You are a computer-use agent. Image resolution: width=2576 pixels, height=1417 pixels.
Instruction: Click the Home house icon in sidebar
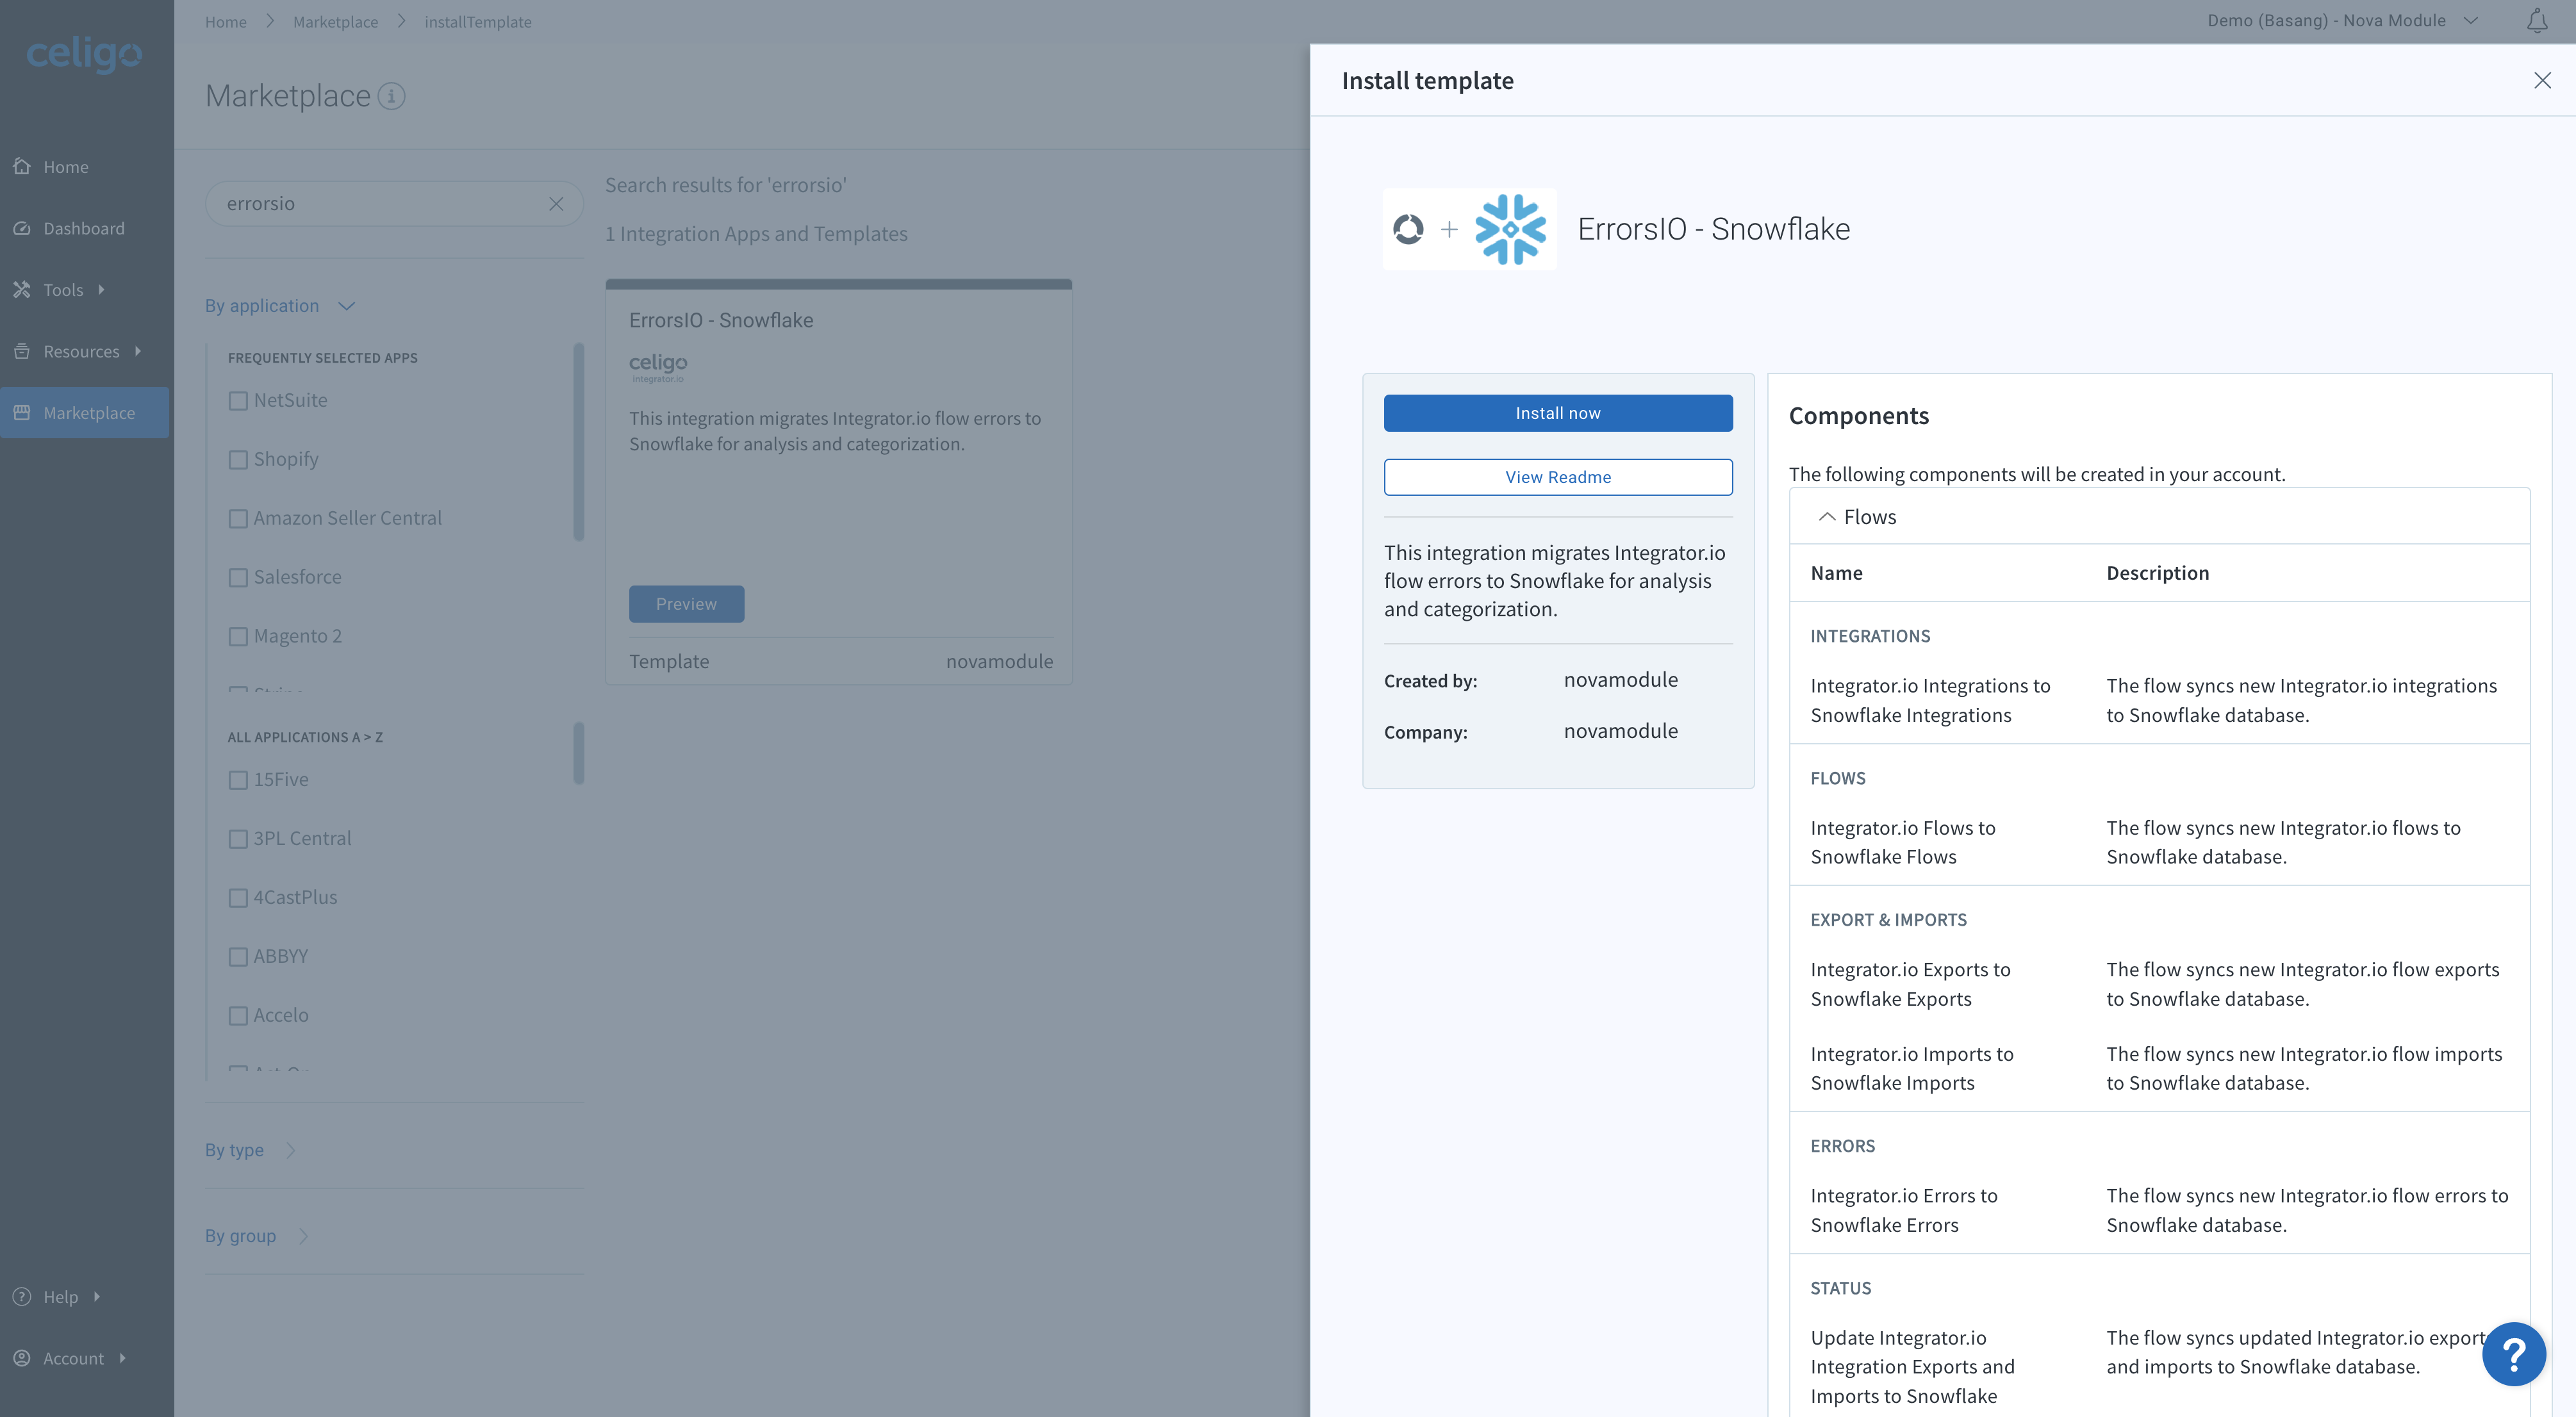(22, 166)
